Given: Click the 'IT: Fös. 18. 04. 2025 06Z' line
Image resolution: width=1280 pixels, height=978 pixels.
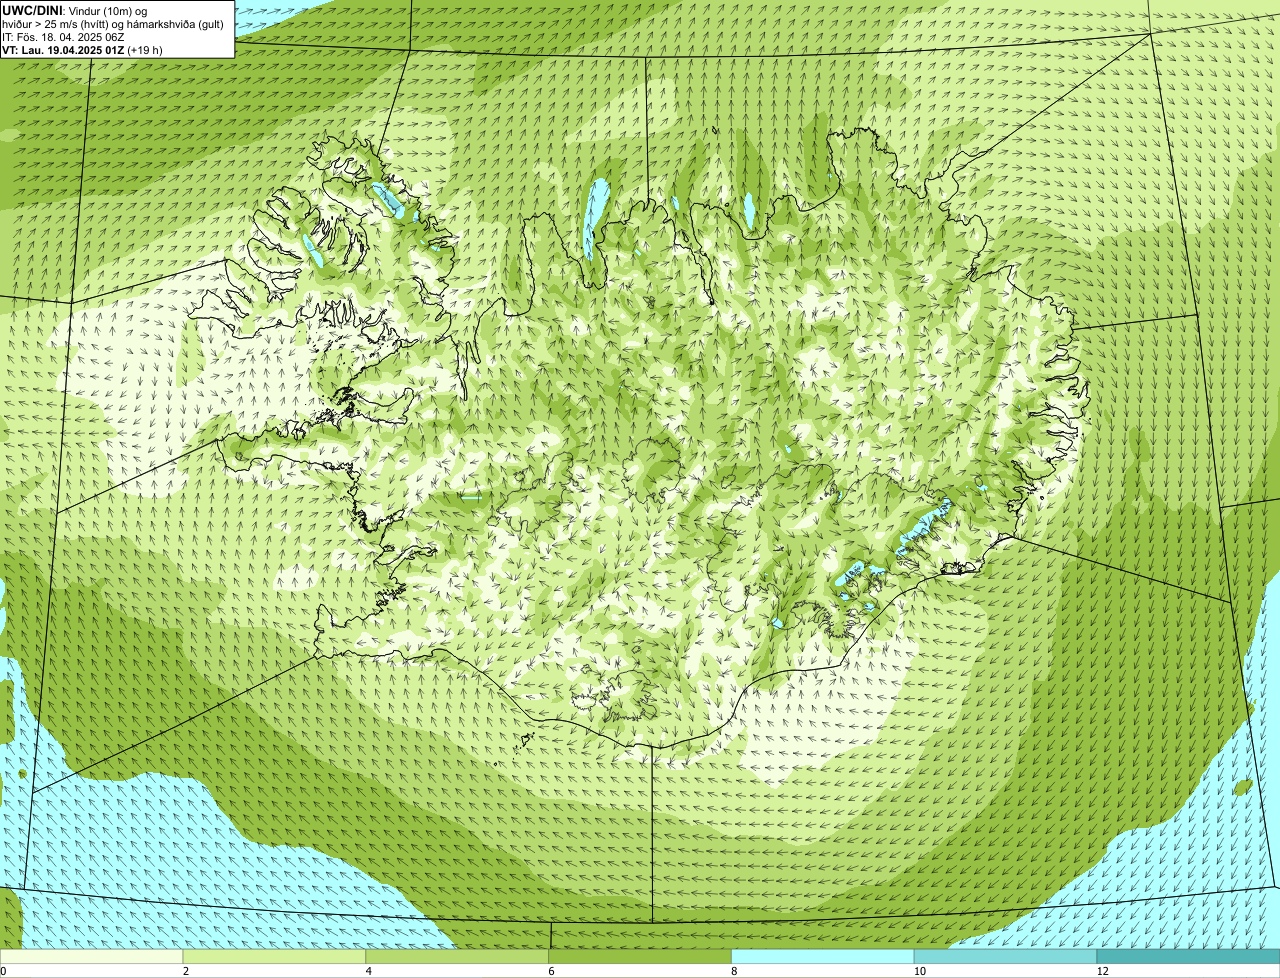Looking at the screenshot, I should [x=63, y=37].
